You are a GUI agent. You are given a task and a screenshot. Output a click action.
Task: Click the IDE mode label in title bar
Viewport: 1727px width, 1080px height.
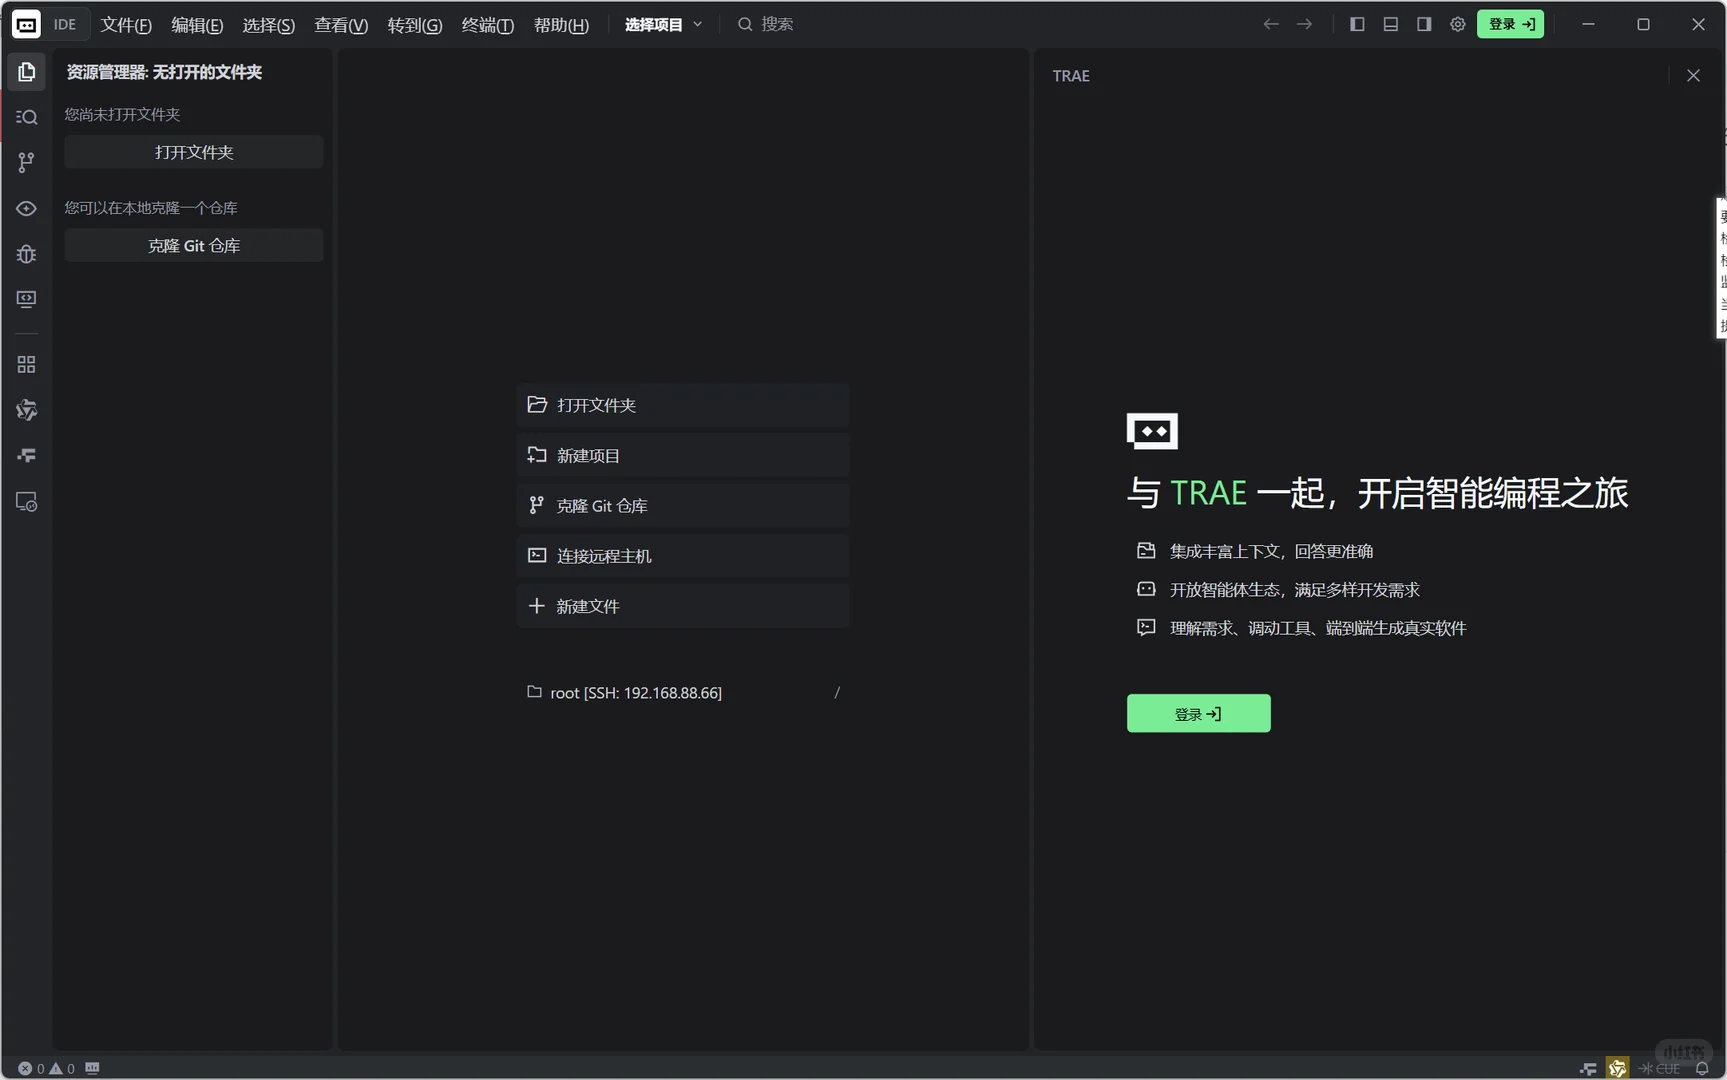pos(65,24)
